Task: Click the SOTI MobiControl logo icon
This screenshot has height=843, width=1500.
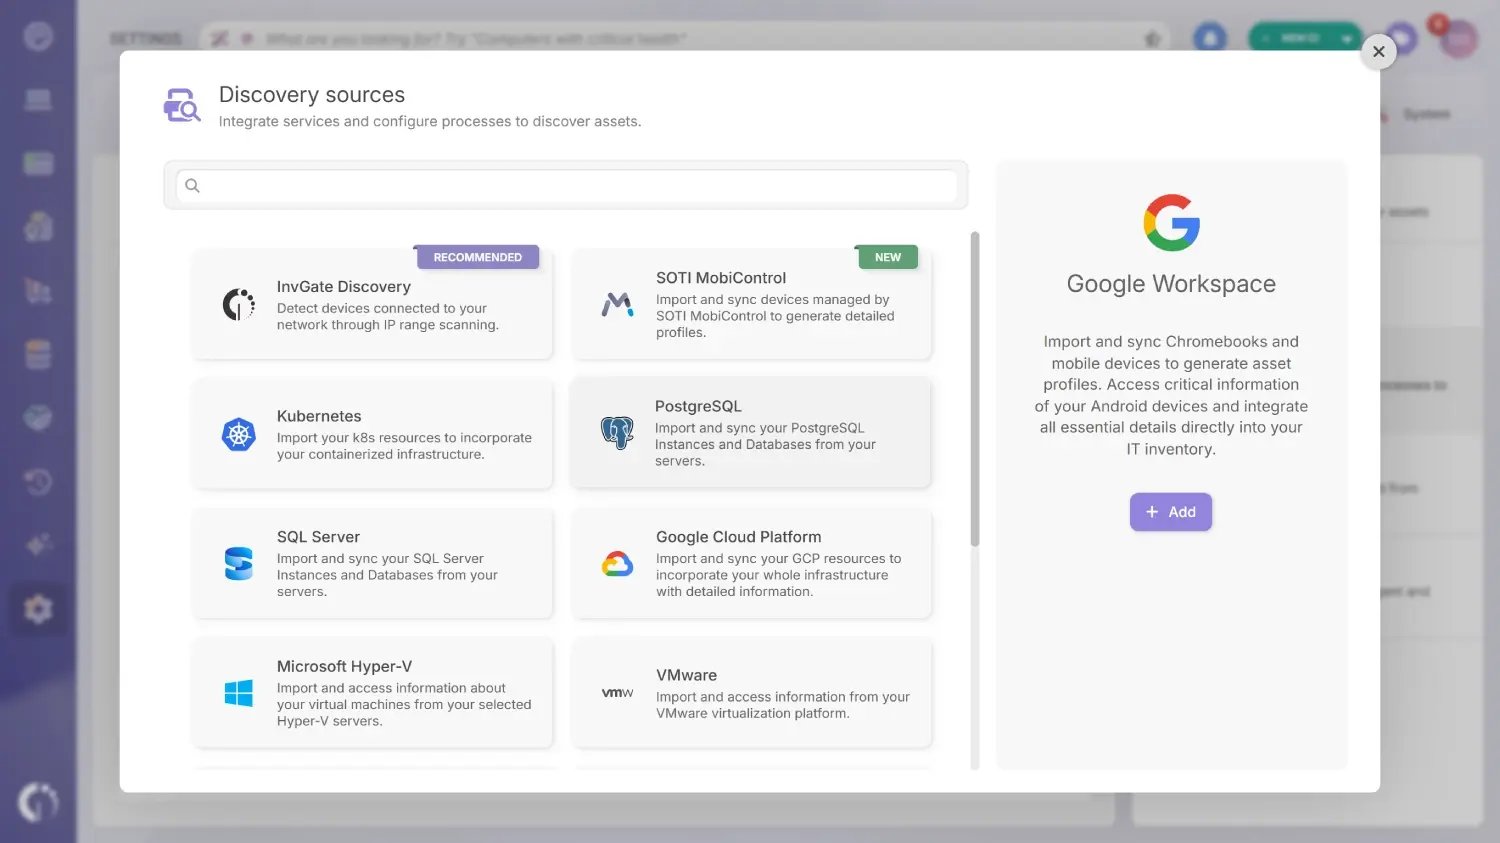Action: (617, 304)
